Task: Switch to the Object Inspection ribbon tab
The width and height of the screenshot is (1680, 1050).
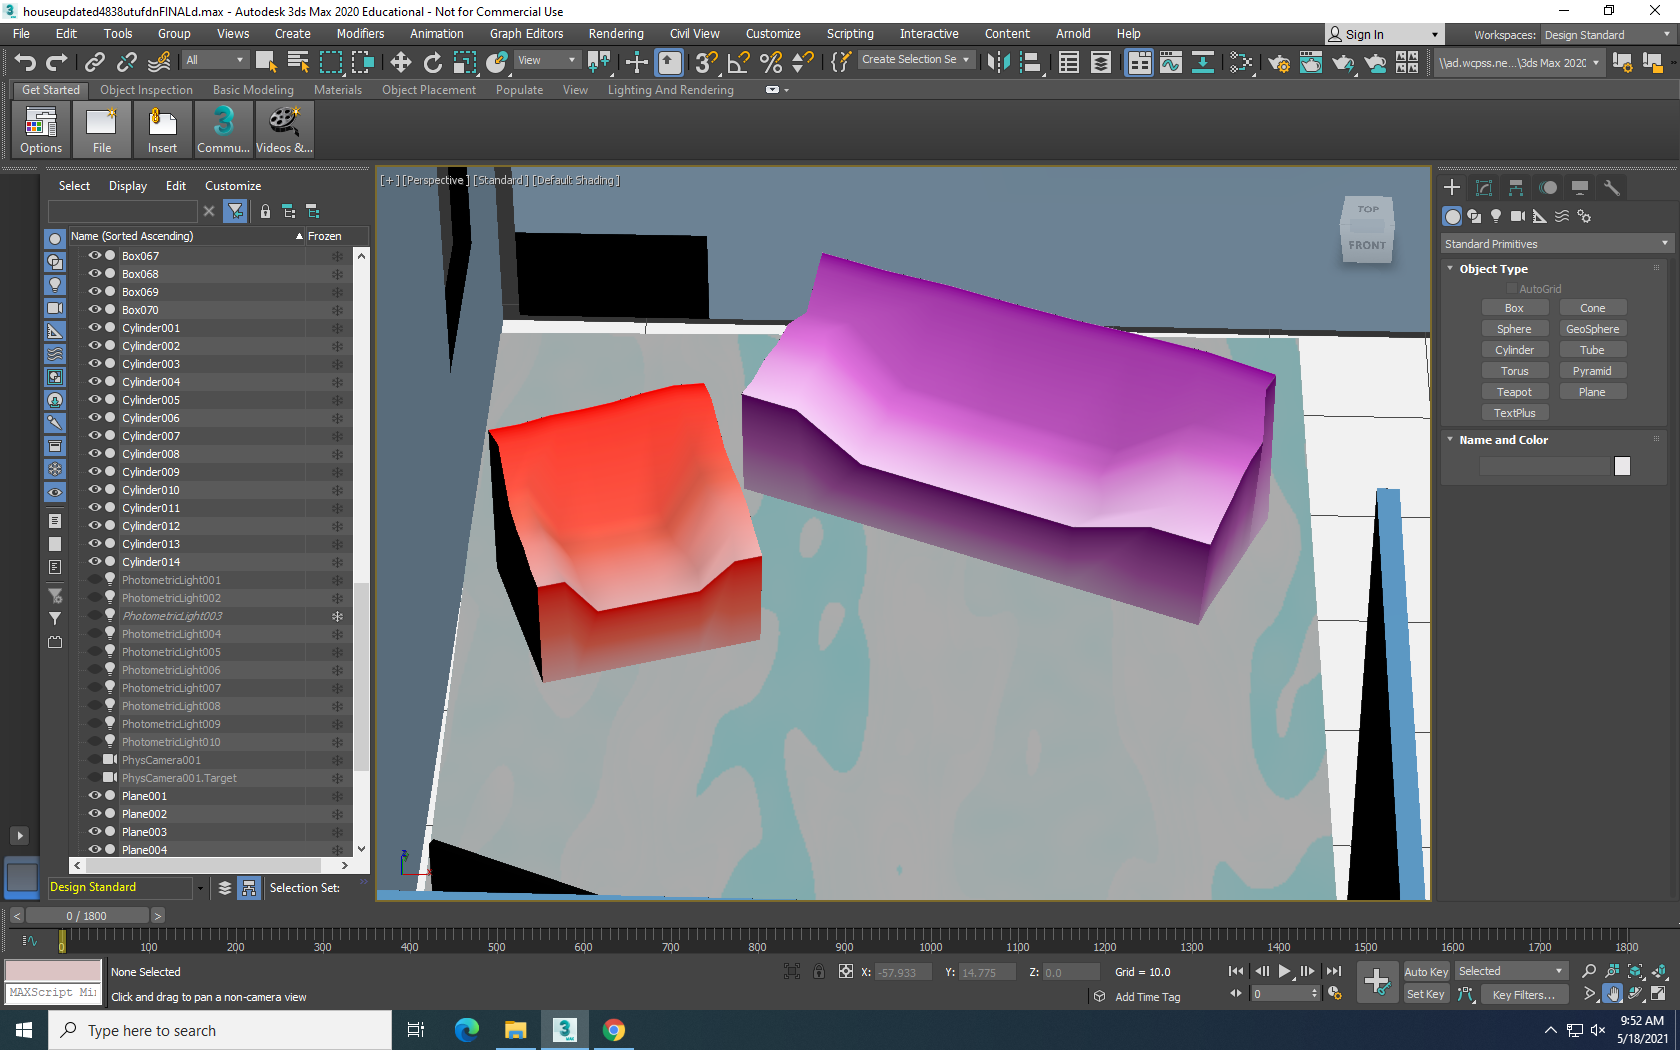Action: point(146,90)
